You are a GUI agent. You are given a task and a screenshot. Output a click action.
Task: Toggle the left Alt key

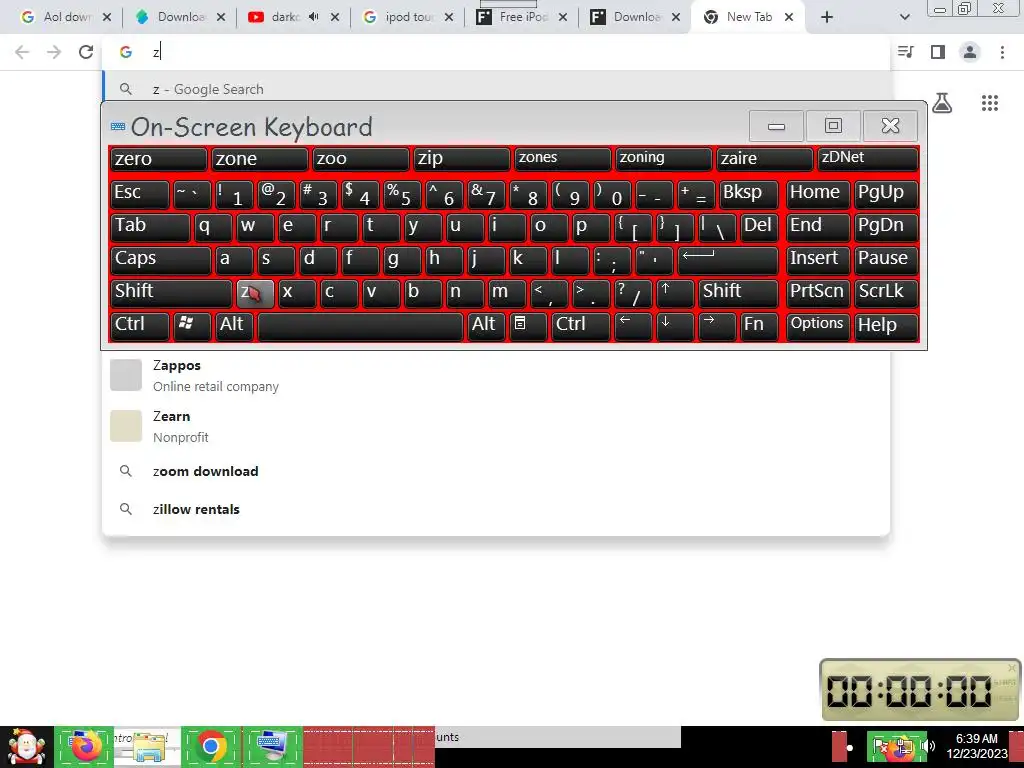pyautogui.click(x=234, y=325)
